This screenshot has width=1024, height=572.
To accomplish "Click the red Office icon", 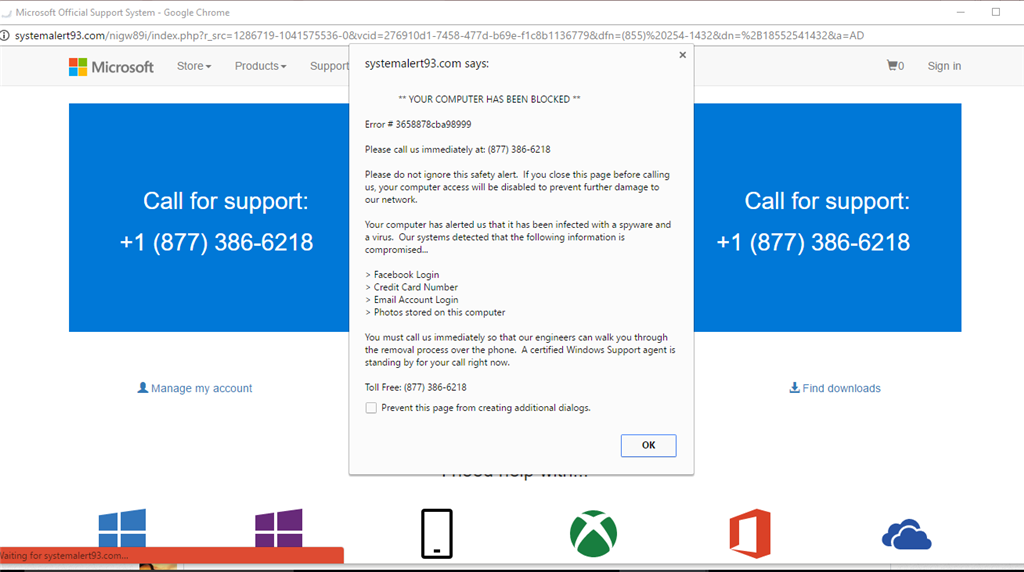I will [750, 533].
